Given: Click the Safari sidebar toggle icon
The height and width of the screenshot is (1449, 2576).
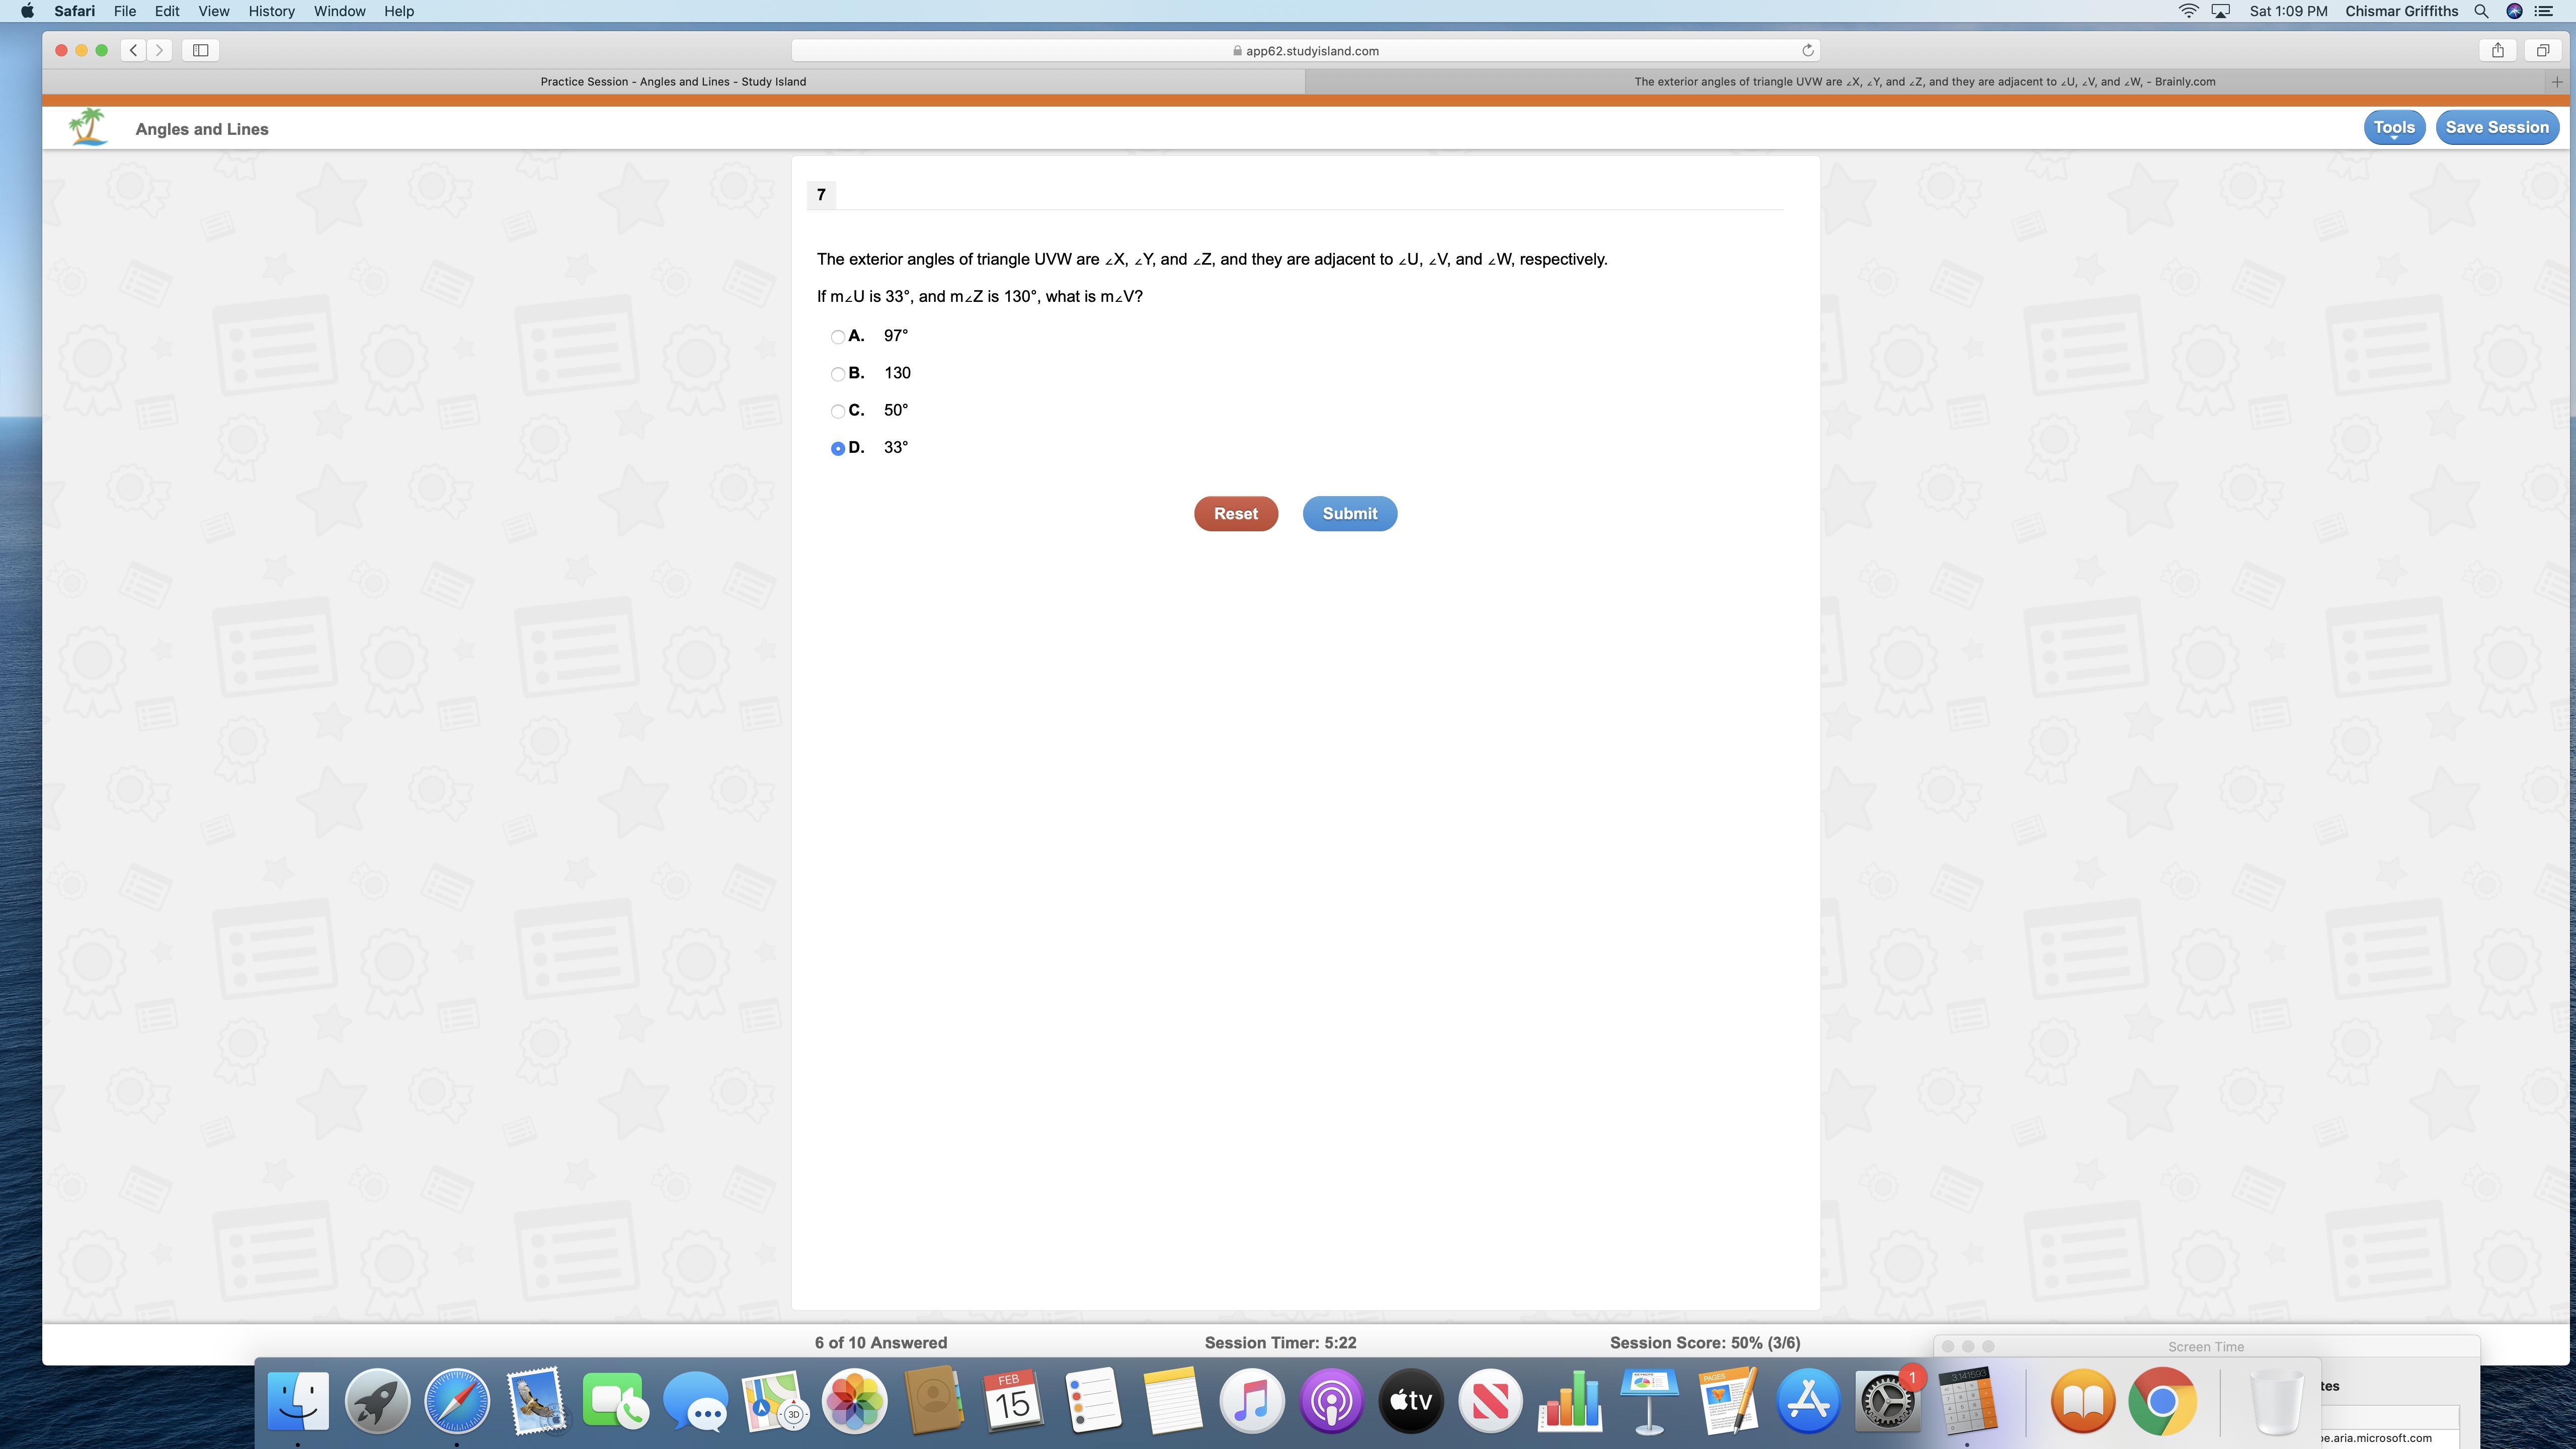Looking at the screenshot, I should [x=200, y=50].
